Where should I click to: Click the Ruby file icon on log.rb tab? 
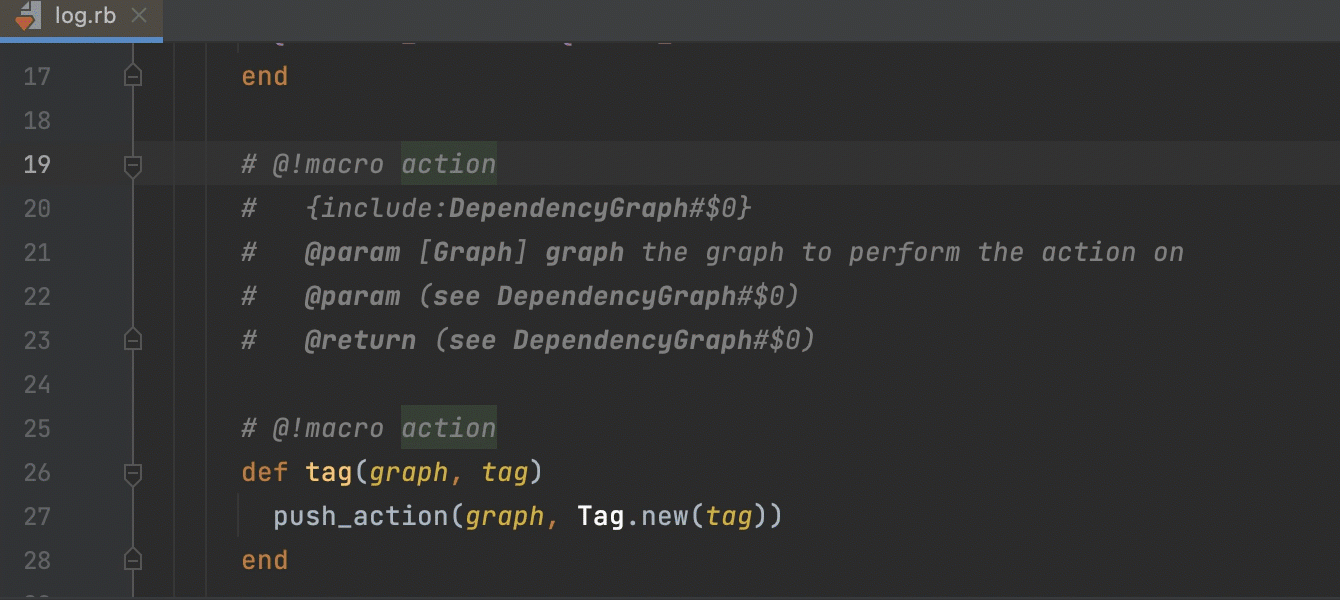[28, 16]
